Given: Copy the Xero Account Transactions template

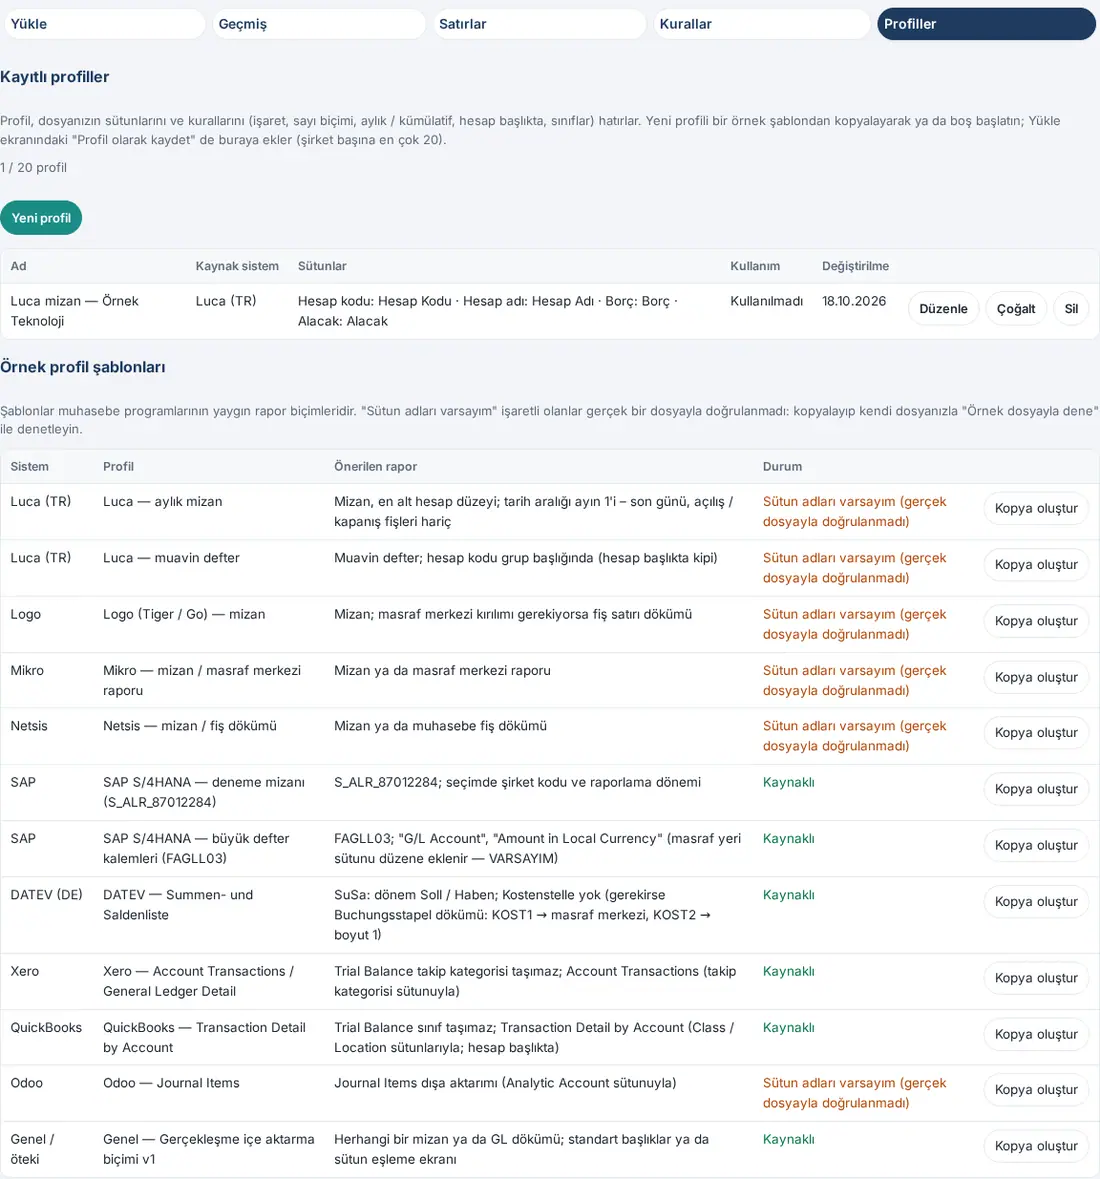Looking at the screenshot, I should coord(1036,978).
